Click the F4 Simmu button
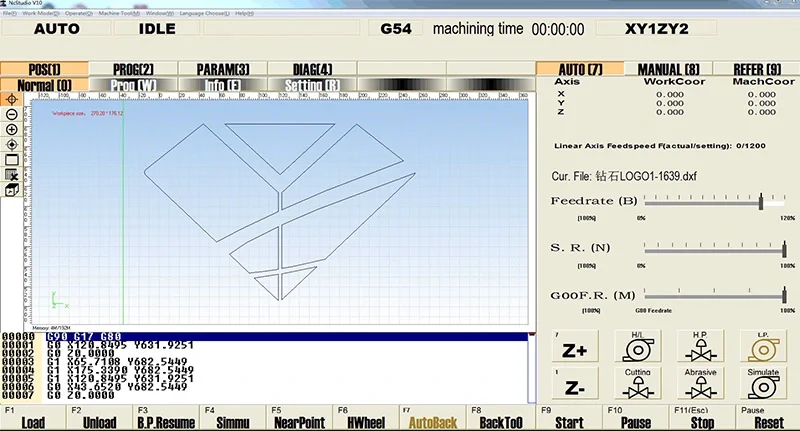 (x=233, y=418)
